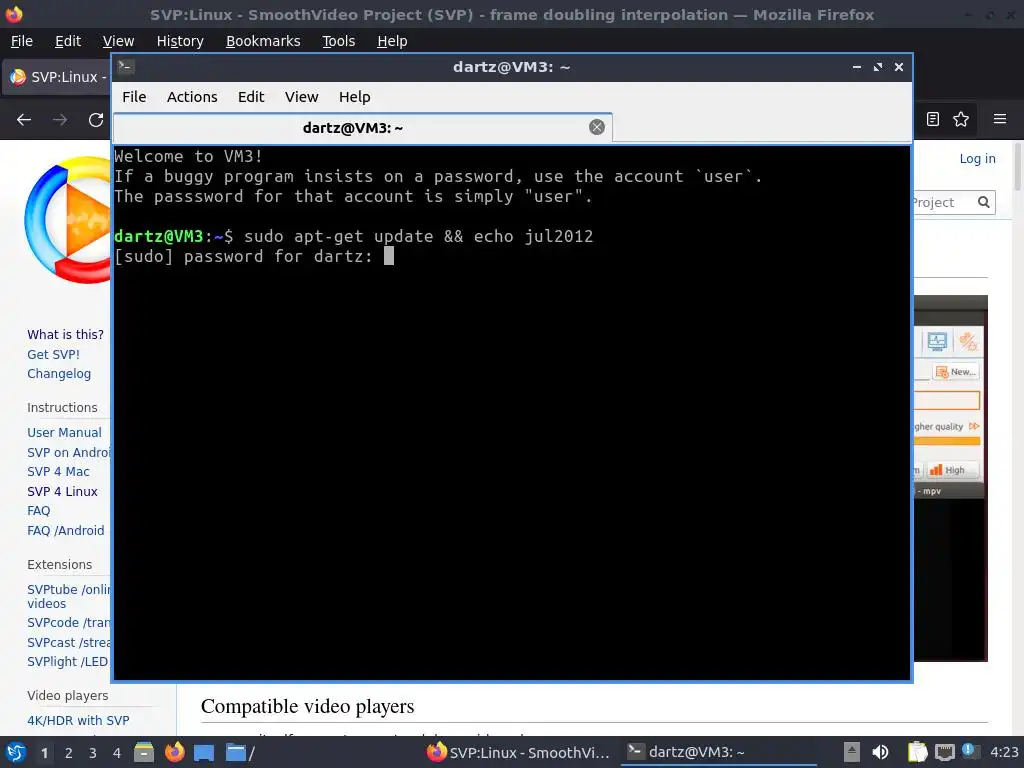Open the terminal Help menu
Viewport: 1024px width, 768px height.
355,97
